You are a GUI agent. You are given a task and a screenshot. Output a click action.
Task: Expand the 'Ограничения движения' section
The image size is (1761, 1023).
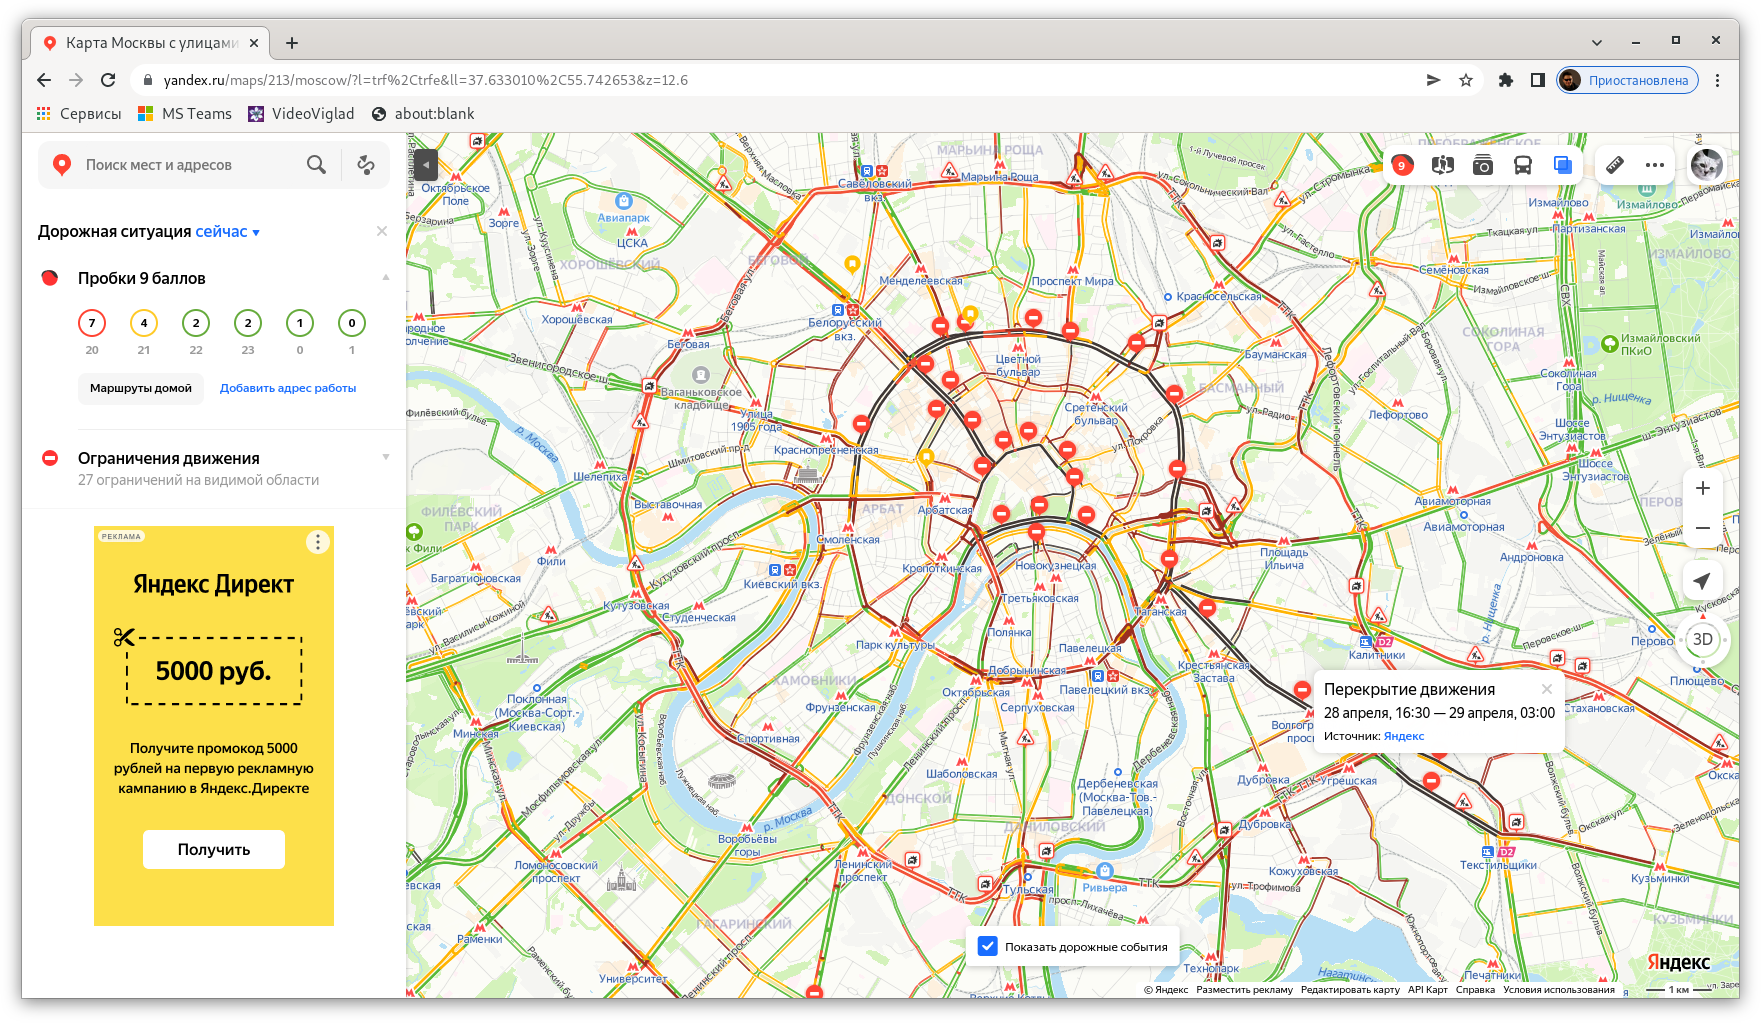[x=386, y=458]
